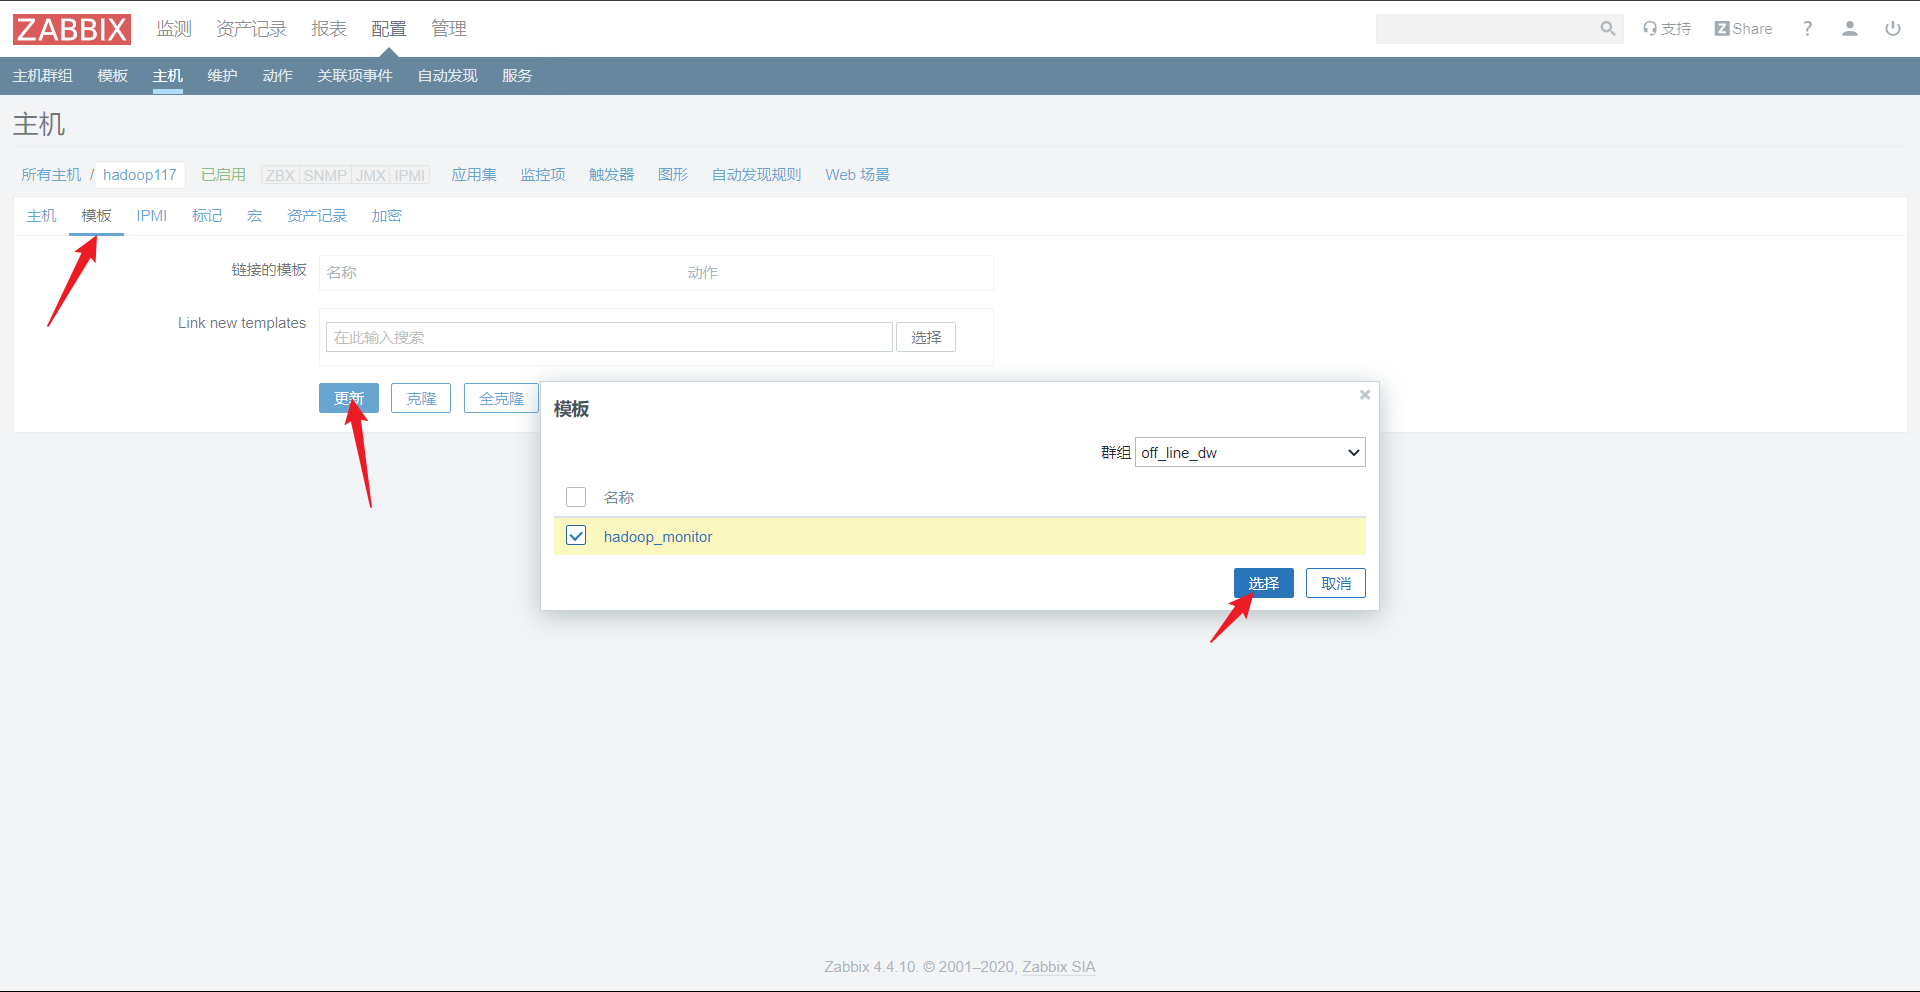Viewport: 1920px width, 992px height.
Task: Open the 报表 top menu
Action: [329, 29]
